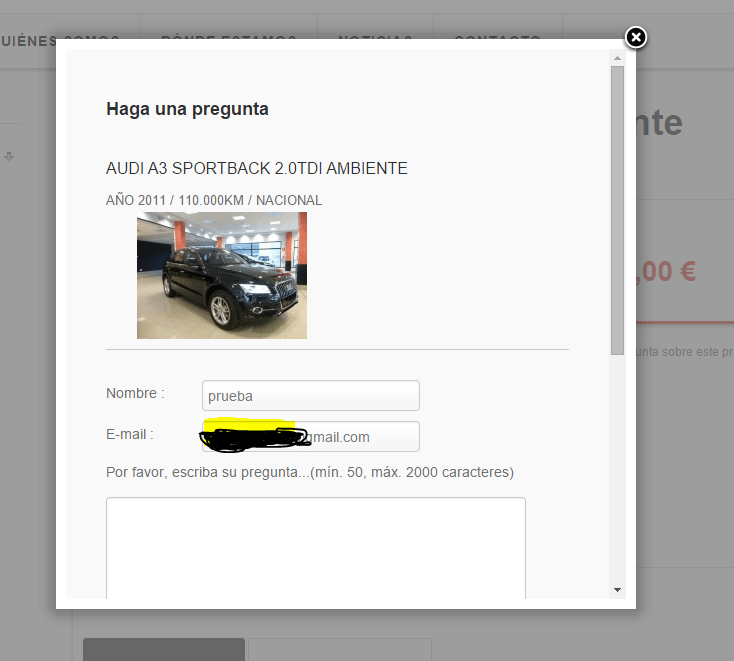734x661 pixels.
Task: Click the 'Haga una pregunta' heading
Action: (187, 109)
